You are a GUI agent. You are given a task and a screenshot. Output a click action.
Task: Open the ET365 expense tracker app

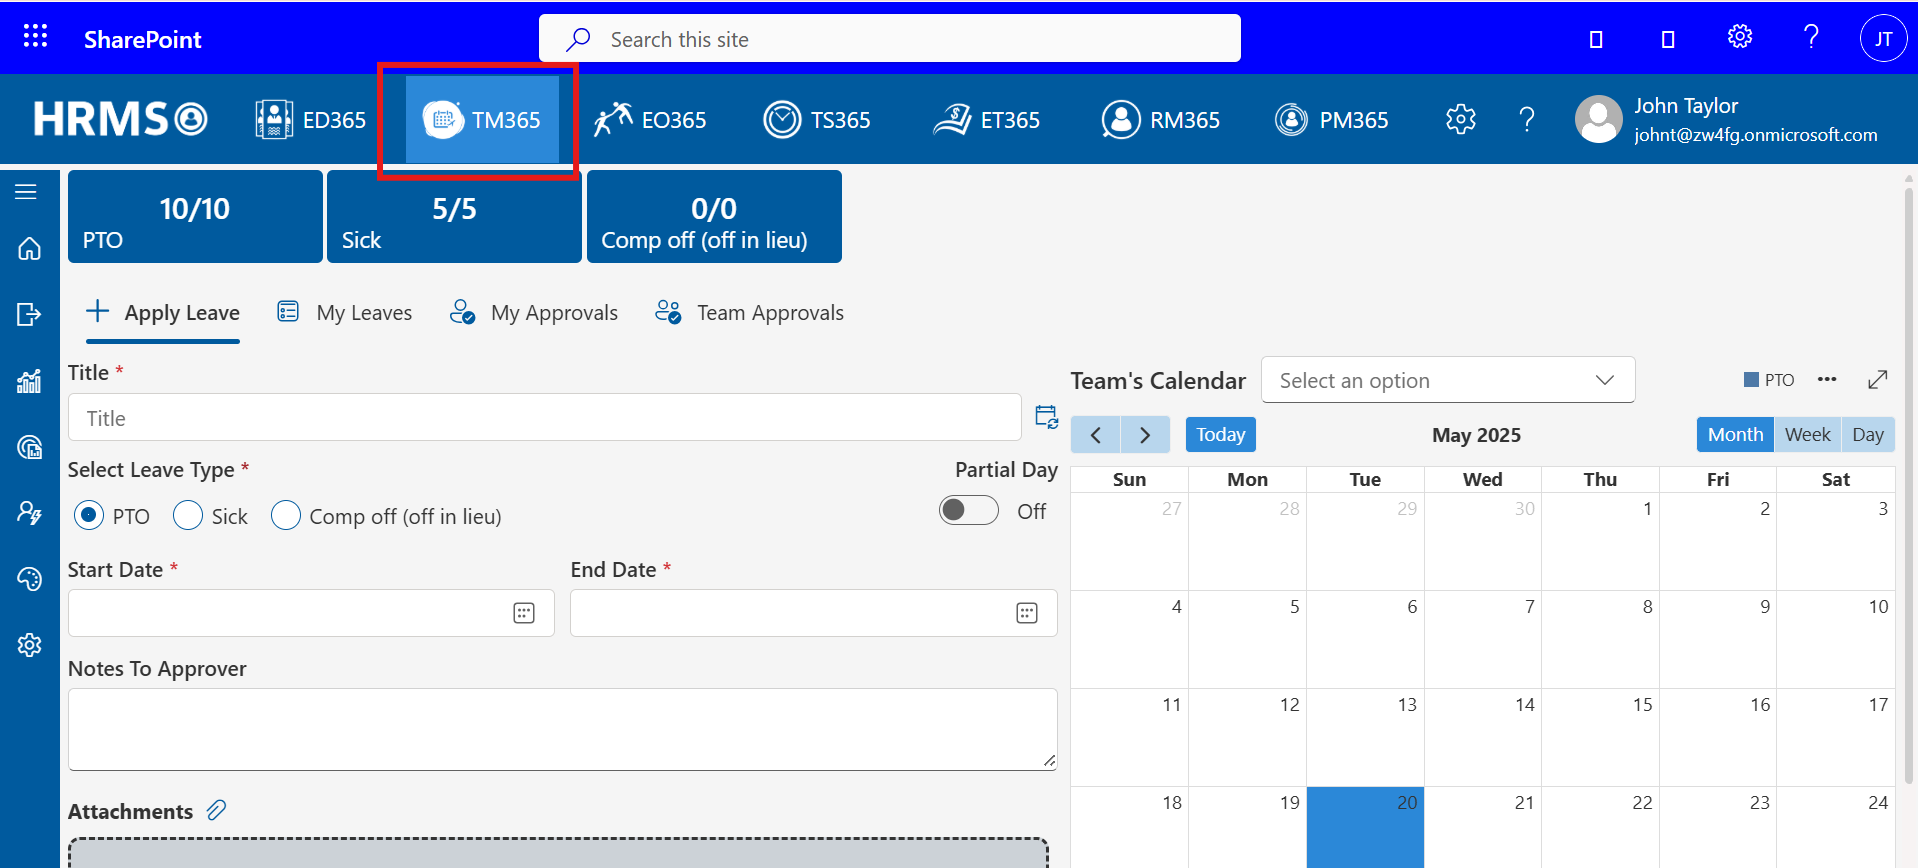[x=987, y=120]
